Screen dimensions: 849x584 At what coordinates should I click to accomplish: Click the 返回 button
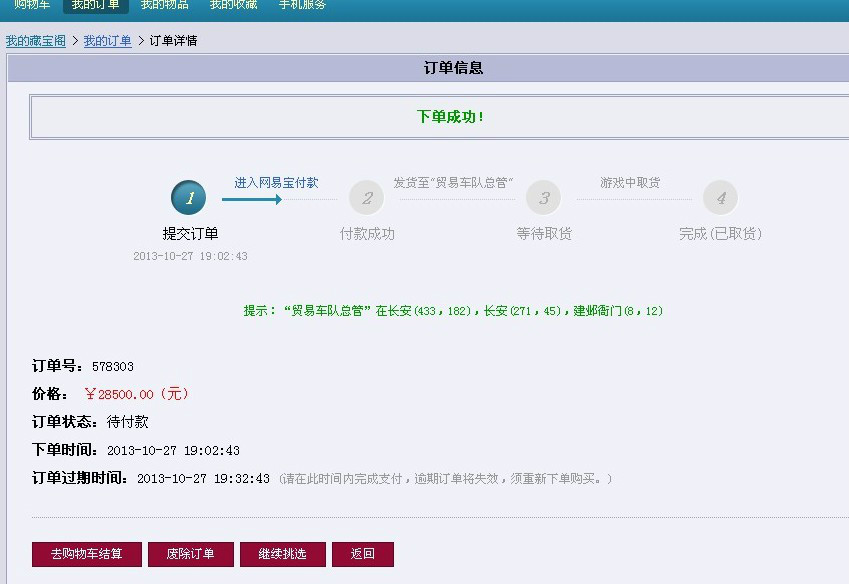pyautogui.click(x=362, y=554)
